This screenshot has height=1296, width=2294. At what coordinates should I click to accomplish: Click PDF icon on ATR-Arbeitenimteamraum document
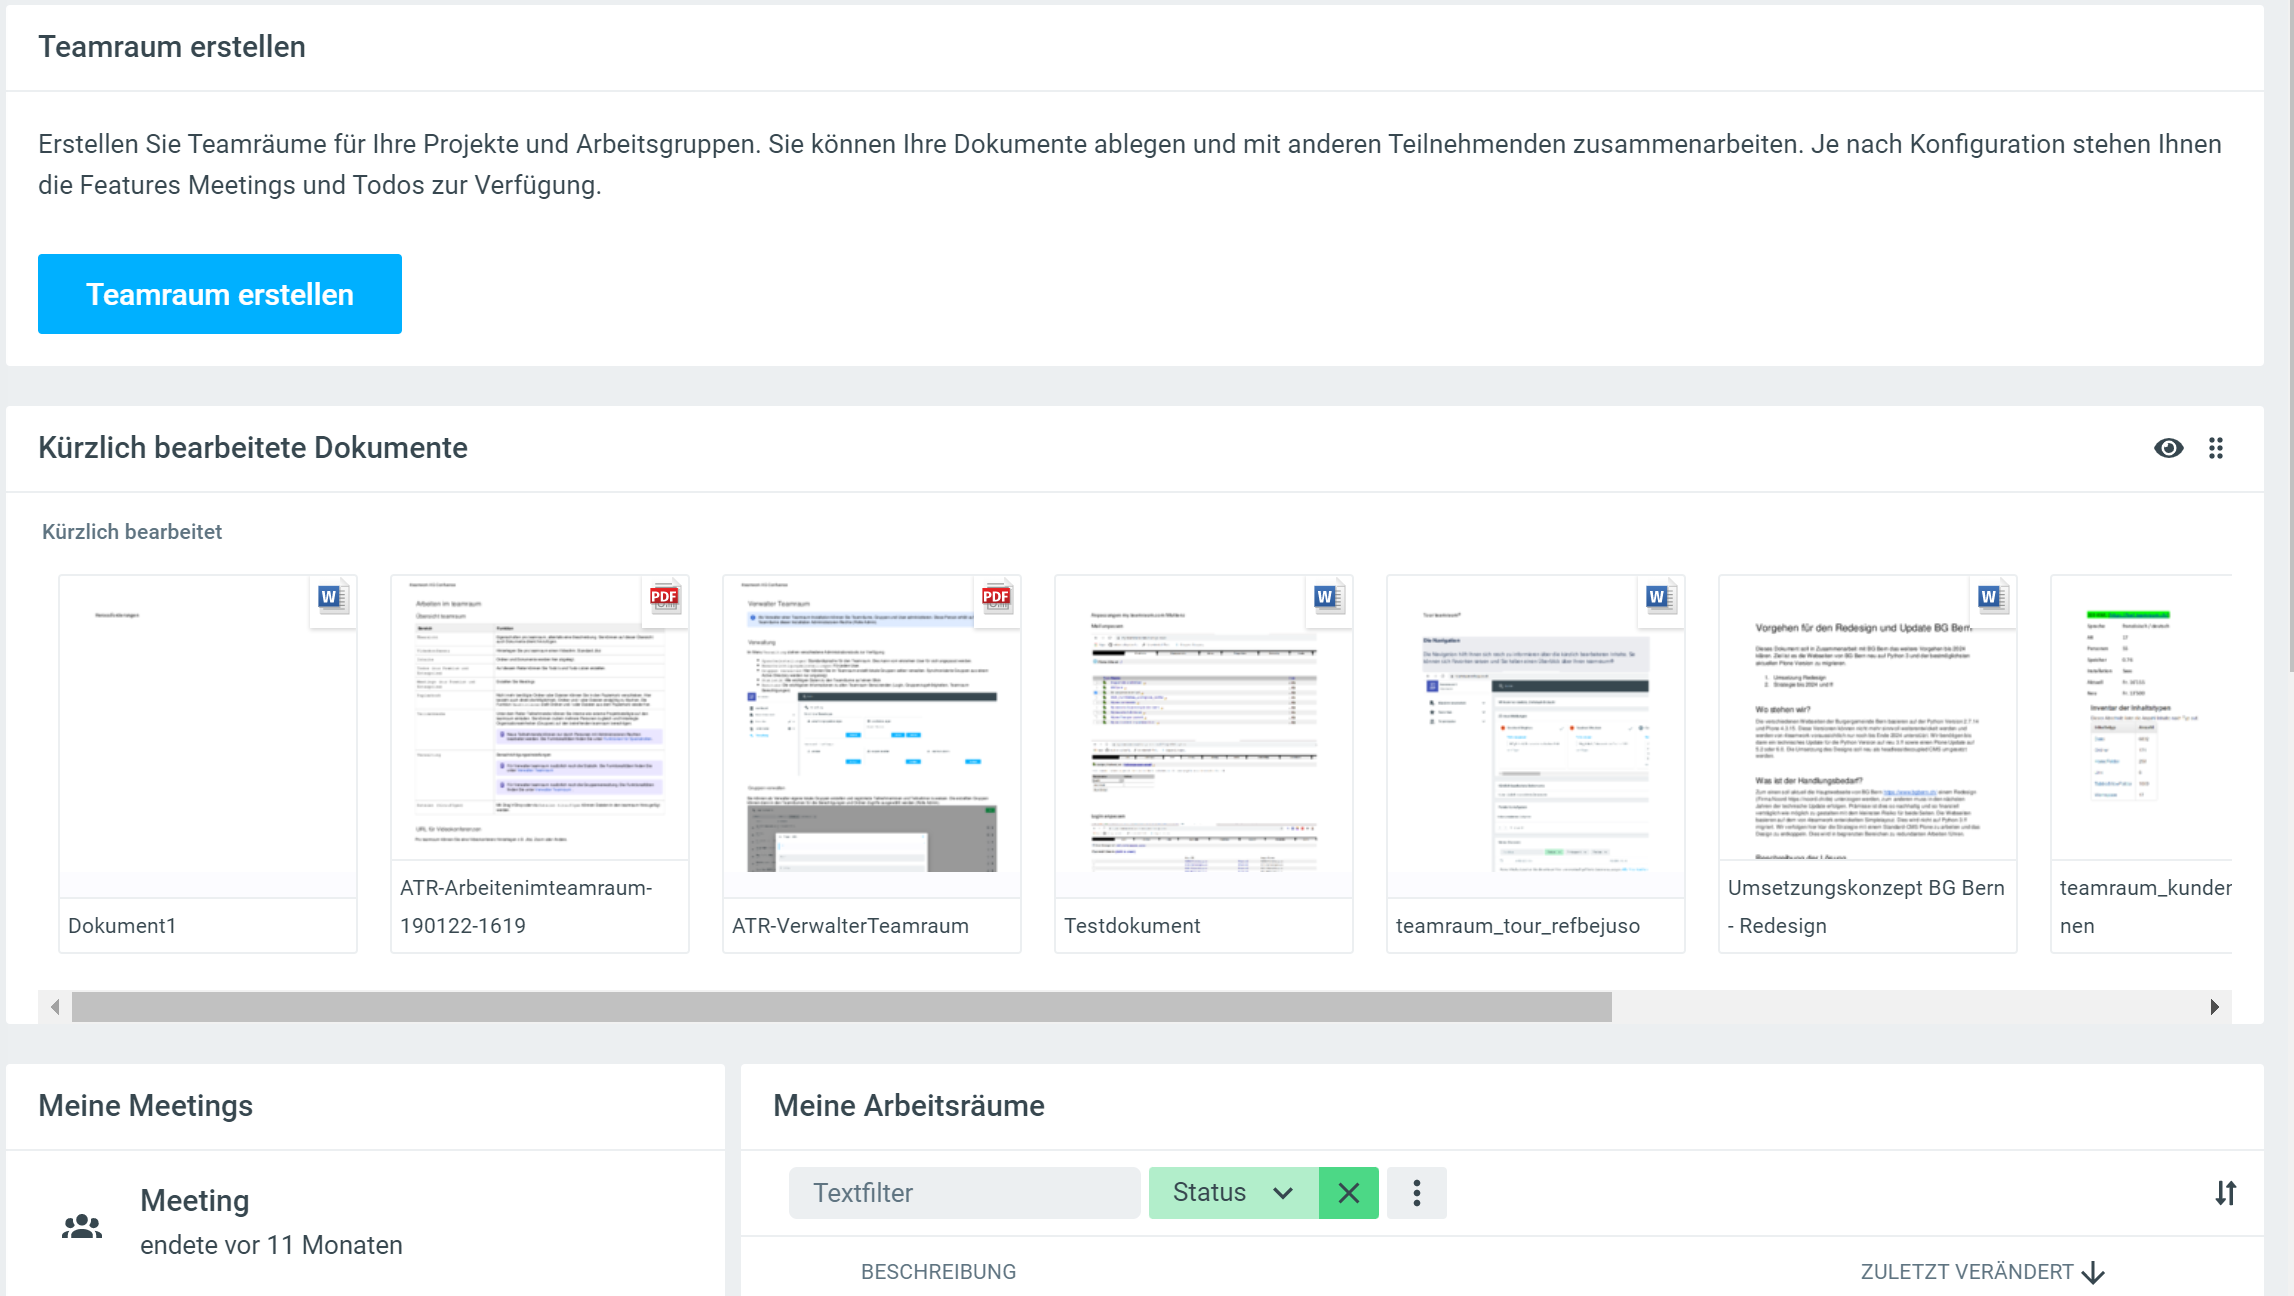click(x=664, y=598)
